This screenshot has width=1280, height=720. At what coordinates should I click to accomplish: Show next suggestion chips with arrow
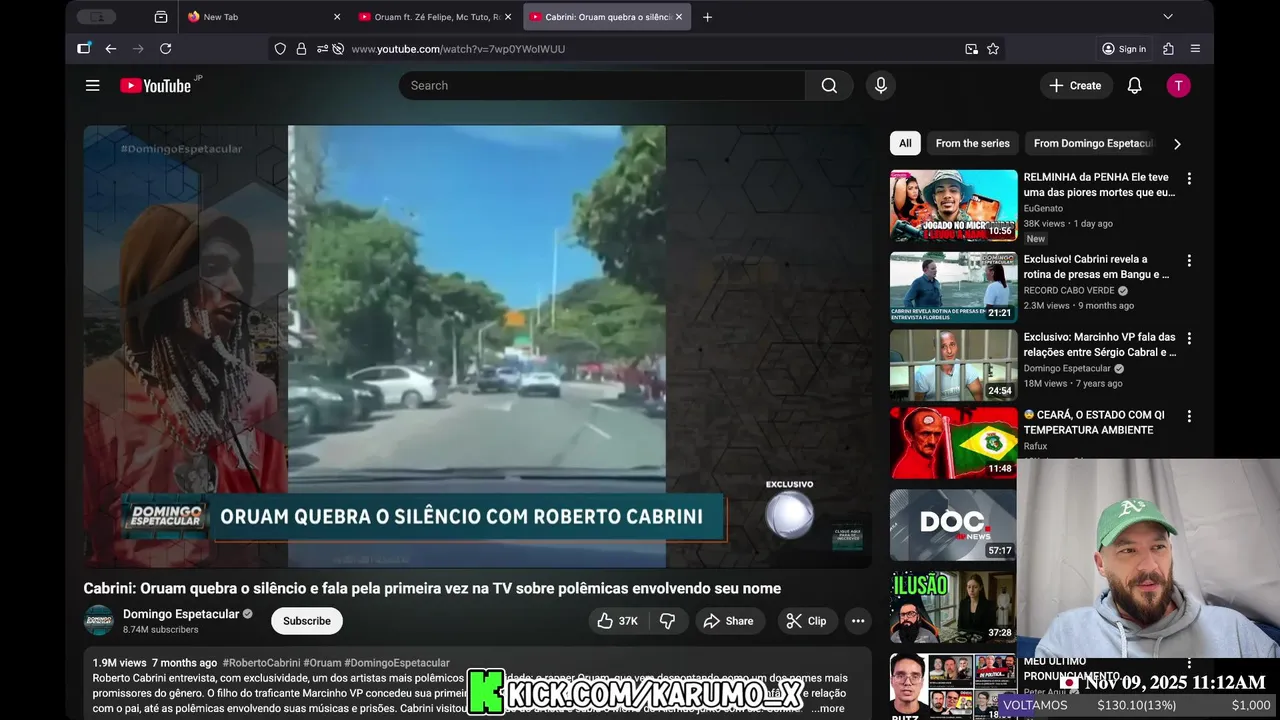[1177, 144]
